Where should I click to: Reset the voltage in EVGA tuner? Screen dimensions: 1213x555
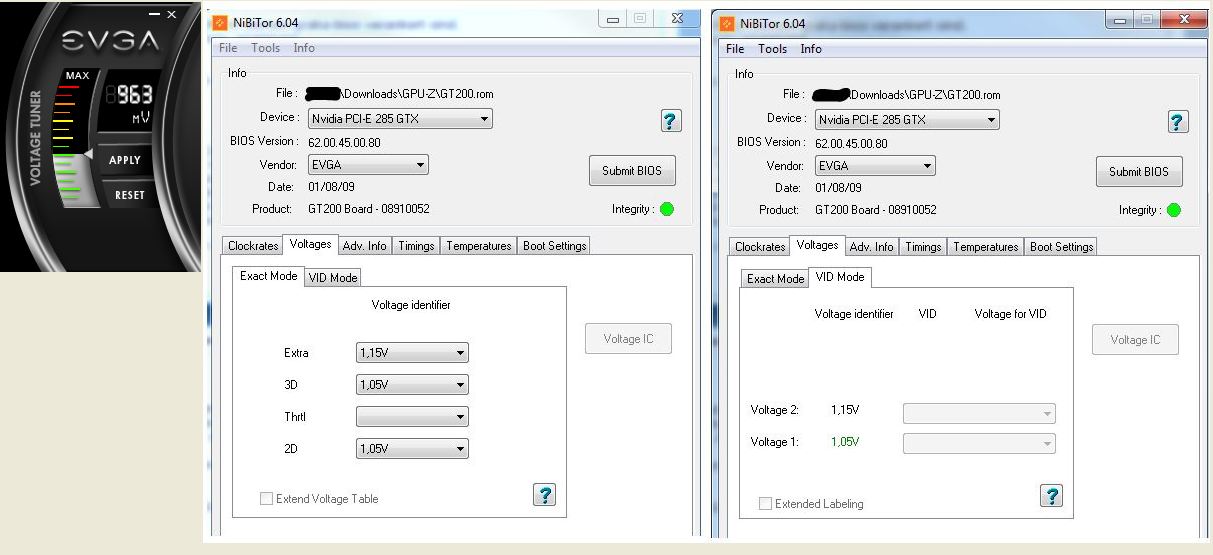tap(129, 195)
